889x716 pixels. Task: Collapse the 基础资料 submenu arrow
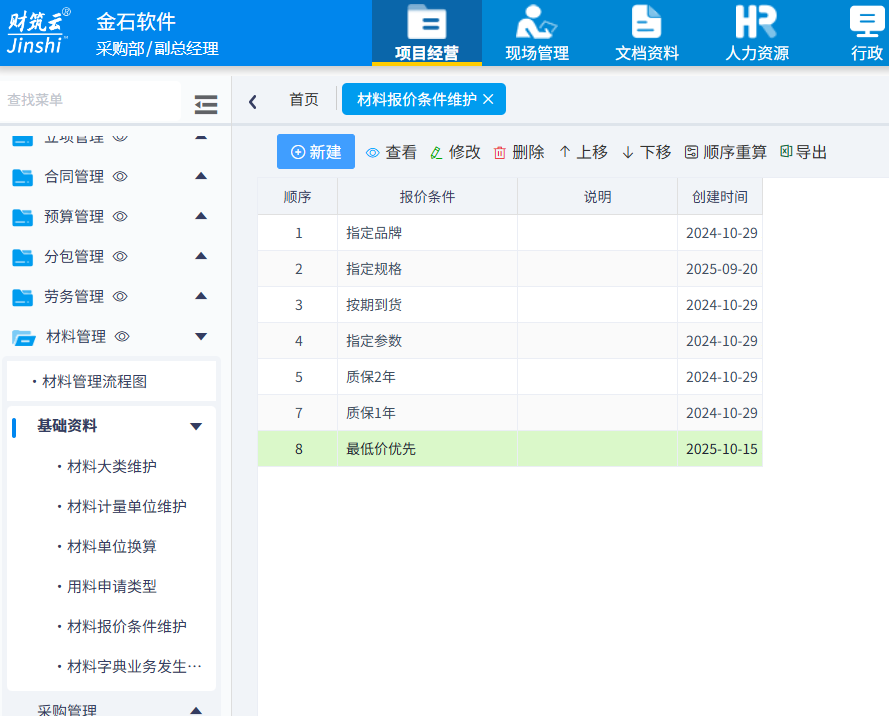pos(196,426)
